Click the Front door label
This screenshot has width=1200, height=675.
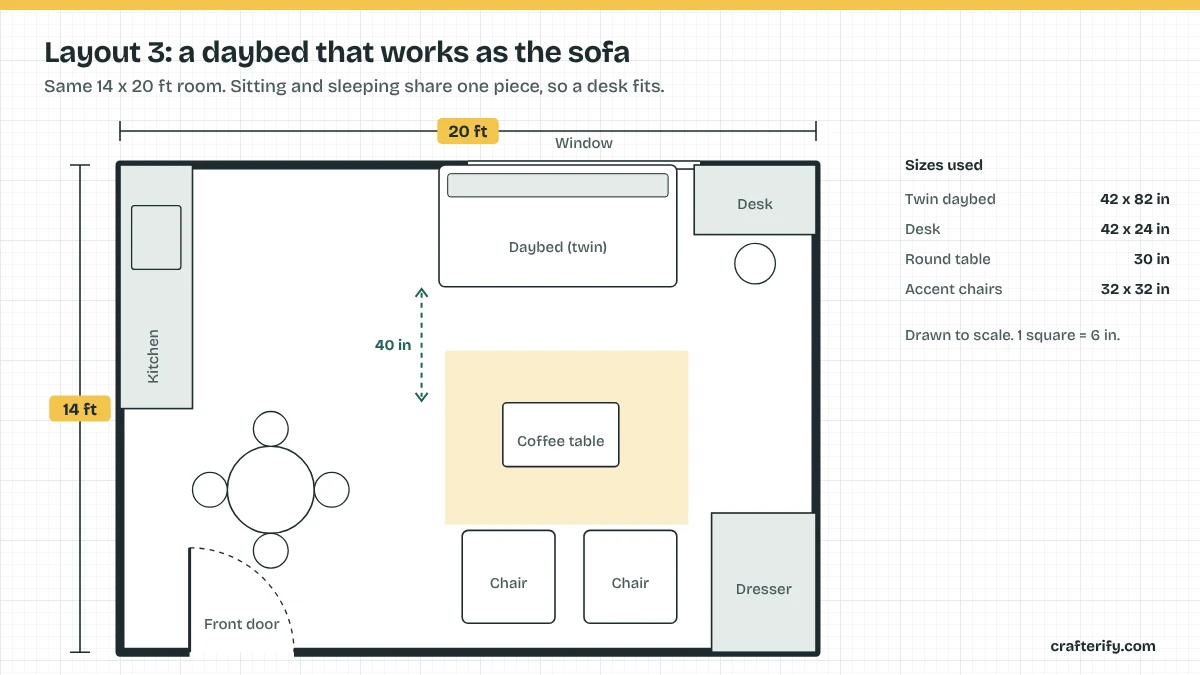coord(242,624)
